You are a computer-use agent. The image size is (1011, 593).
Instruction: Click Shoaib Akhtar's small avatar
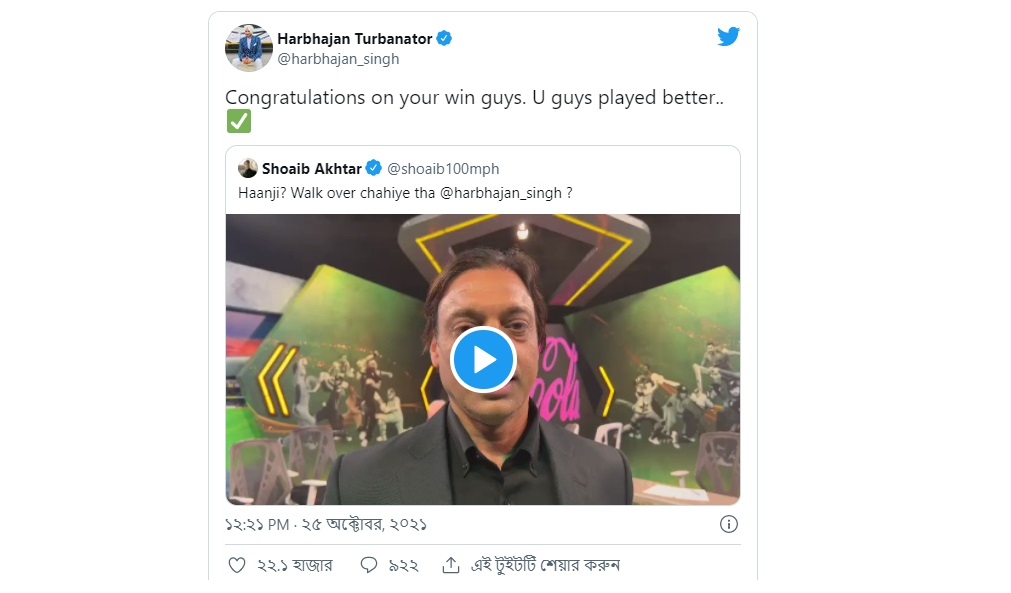click(248, 168)
